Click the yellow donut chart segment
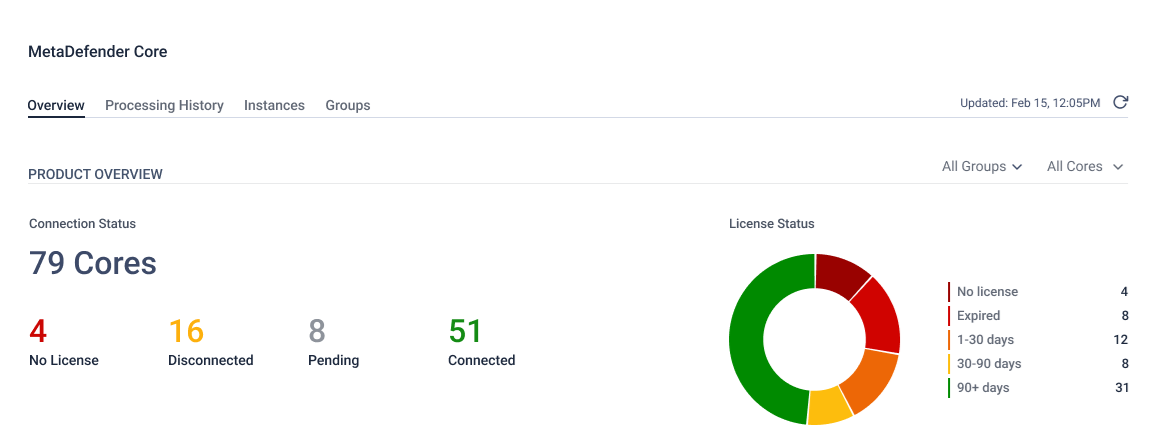Image resolution: width=1168 pixels, height=435 pixels. pyautogui.click(x=828, y=406)
